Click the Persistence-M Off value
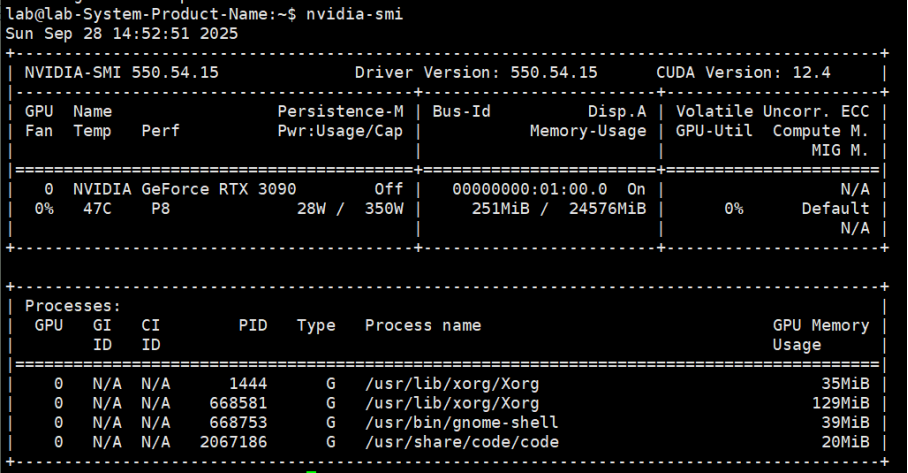908x473 pixels. (x=389, y=189)
